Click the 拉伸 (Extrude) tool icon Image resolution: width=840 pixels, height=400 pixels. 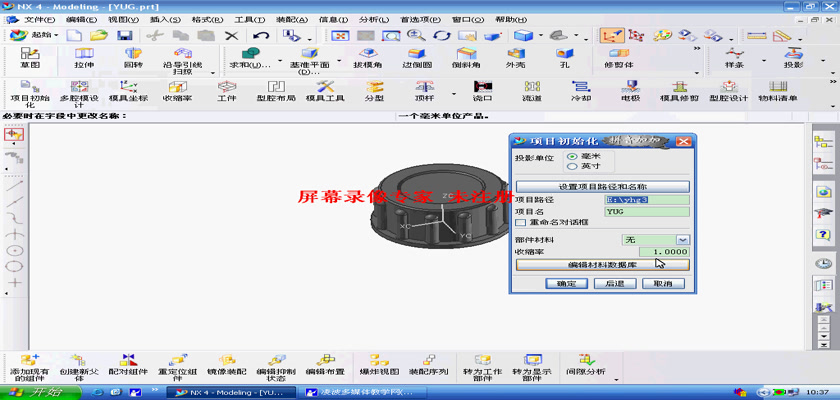pyautogui.click(x=84, y=57)
